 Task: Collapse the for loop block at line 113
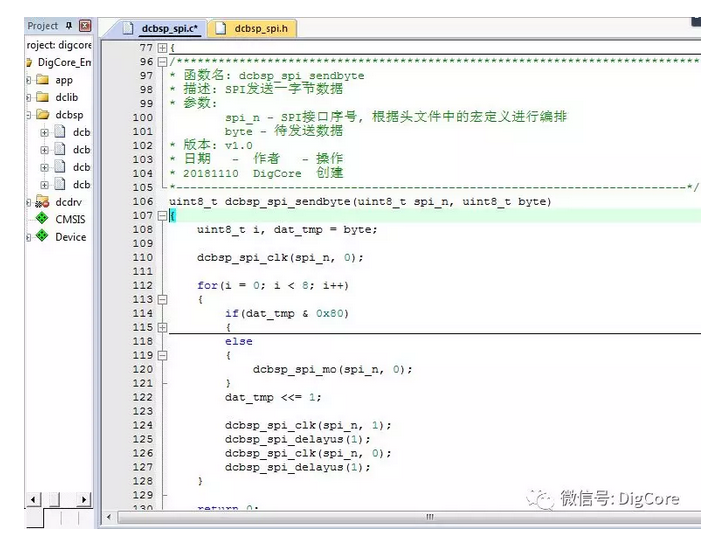(162, 300)
